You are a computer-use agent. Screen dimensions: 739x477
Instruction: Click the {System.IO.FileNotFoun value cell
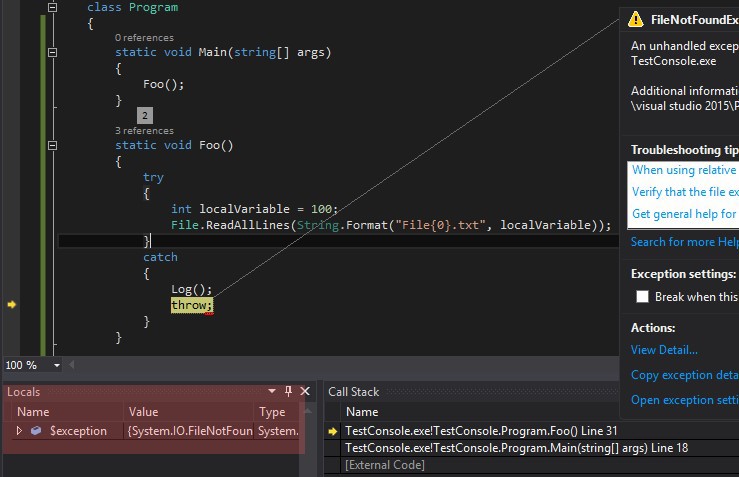(189, 431)
